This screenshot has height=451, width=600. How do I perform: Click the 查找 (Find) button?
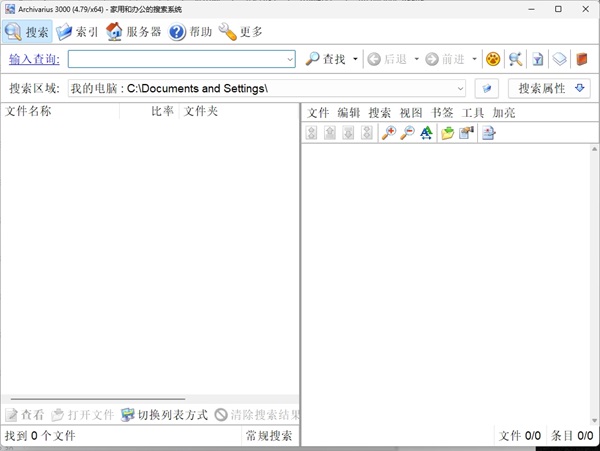326,59
